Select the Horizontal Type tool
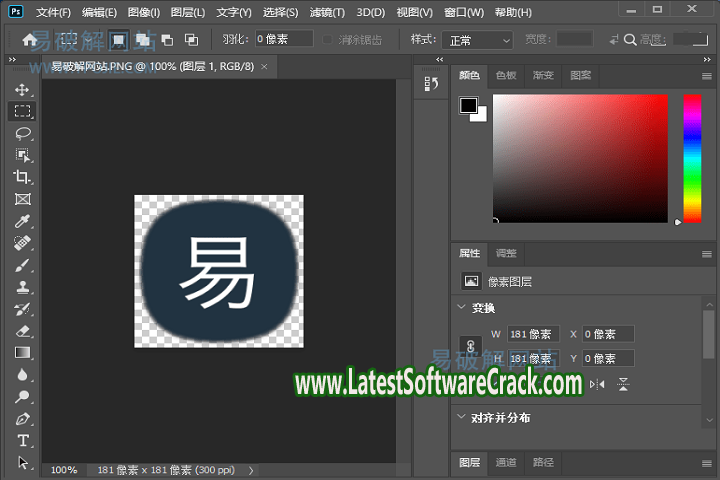The image size is (720, 480). coord(23,441)
